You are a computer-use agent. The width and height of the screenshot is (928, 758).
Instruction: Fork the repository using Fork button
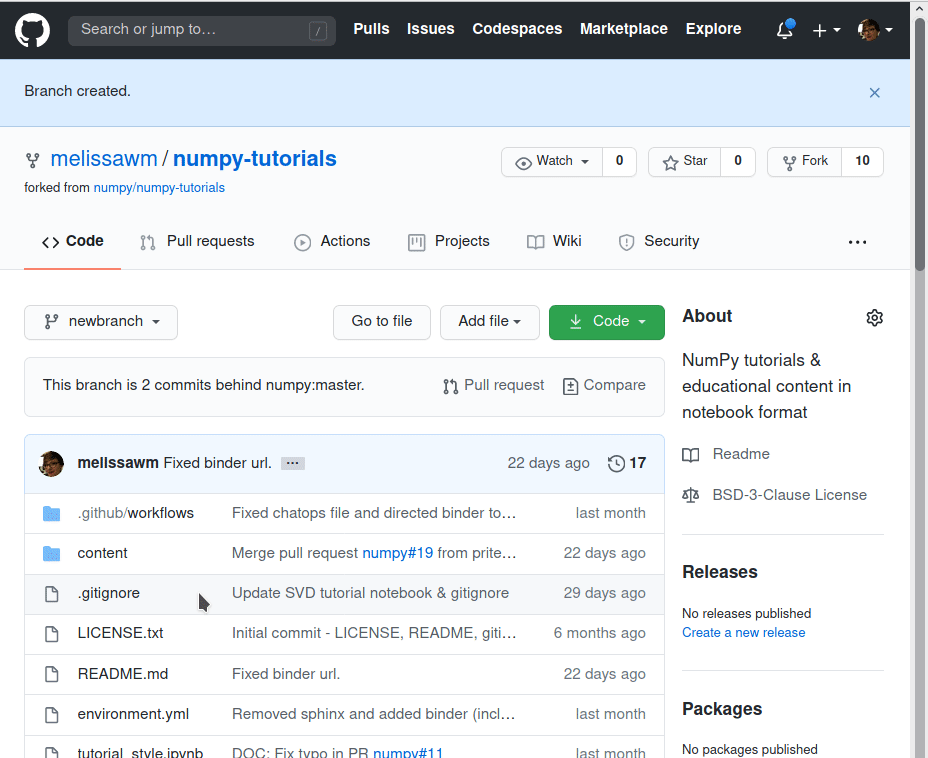click(x=805, y=162)
